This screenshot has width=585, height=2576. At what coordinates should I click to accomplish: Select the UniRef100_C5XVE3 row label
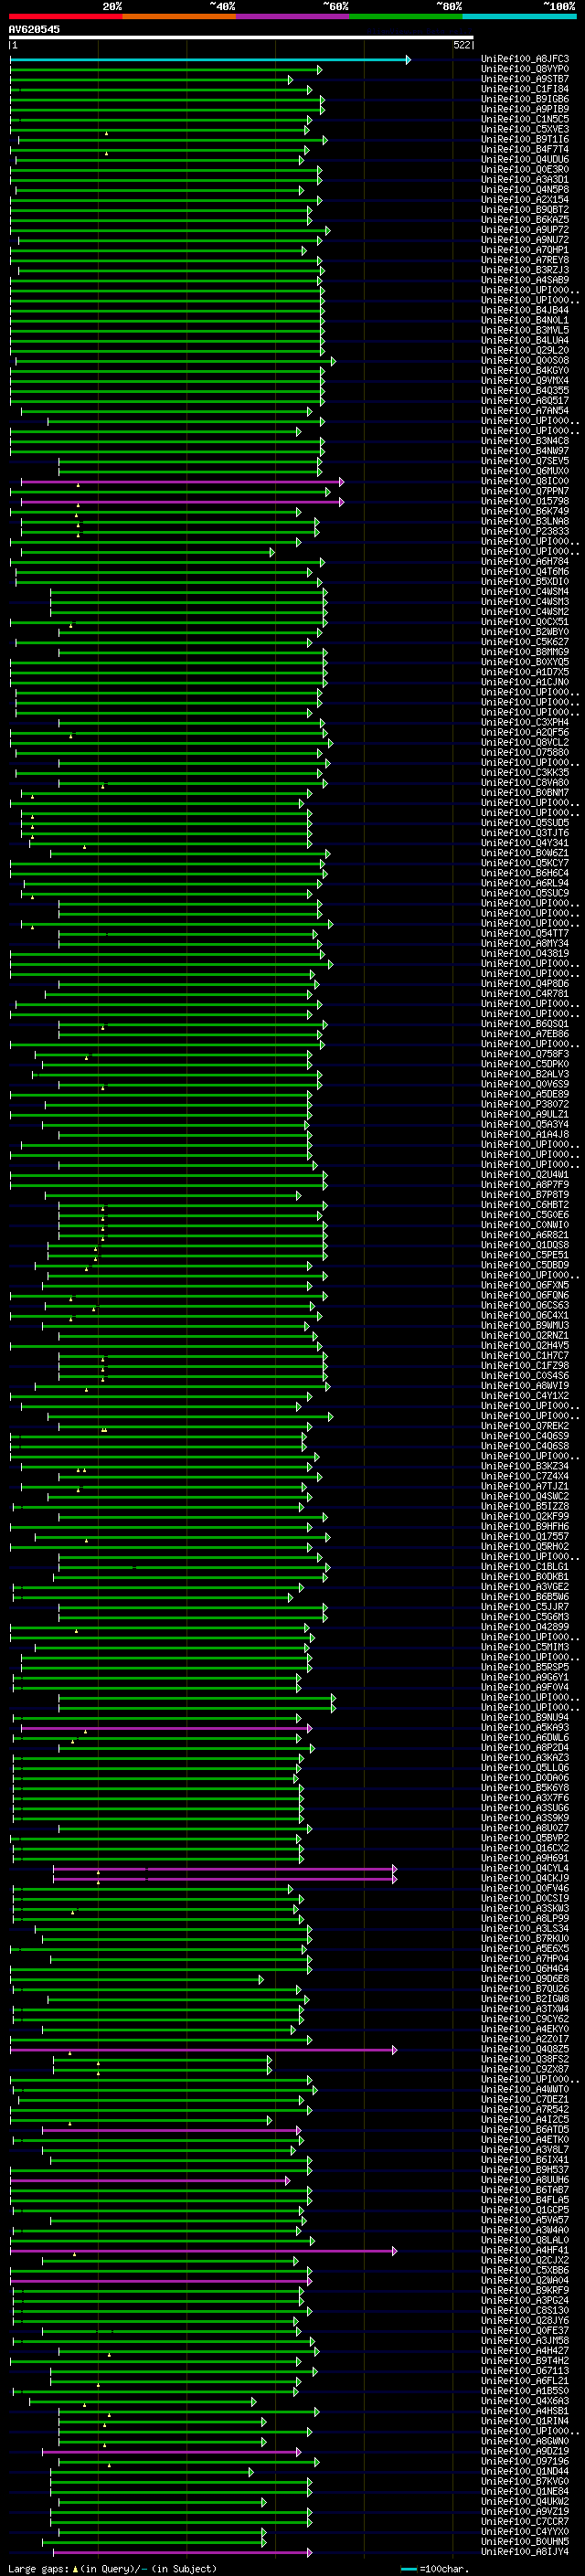525,129
